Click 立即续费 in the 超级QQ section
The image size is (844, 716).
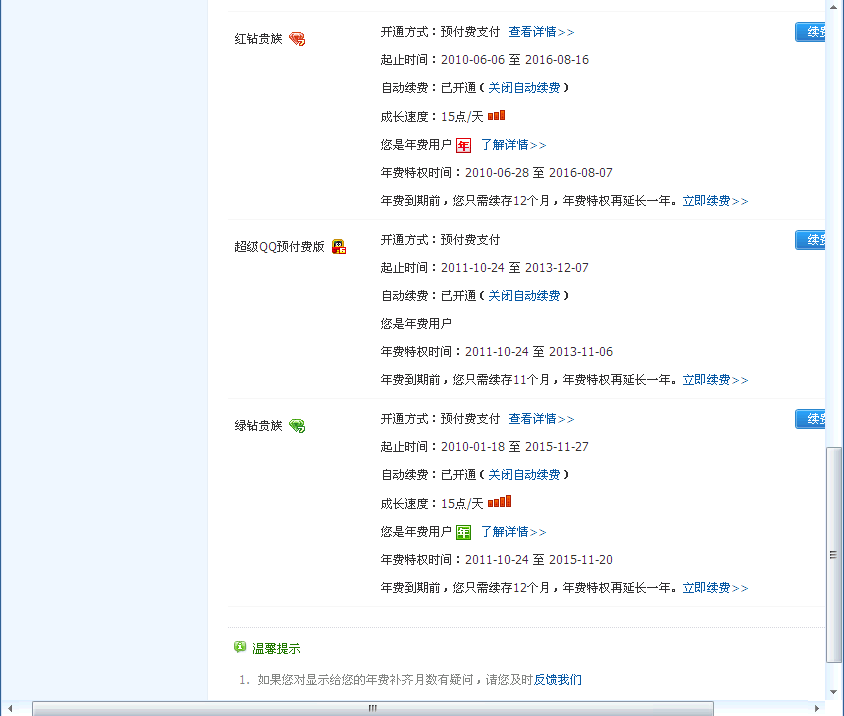coord(715,380)
